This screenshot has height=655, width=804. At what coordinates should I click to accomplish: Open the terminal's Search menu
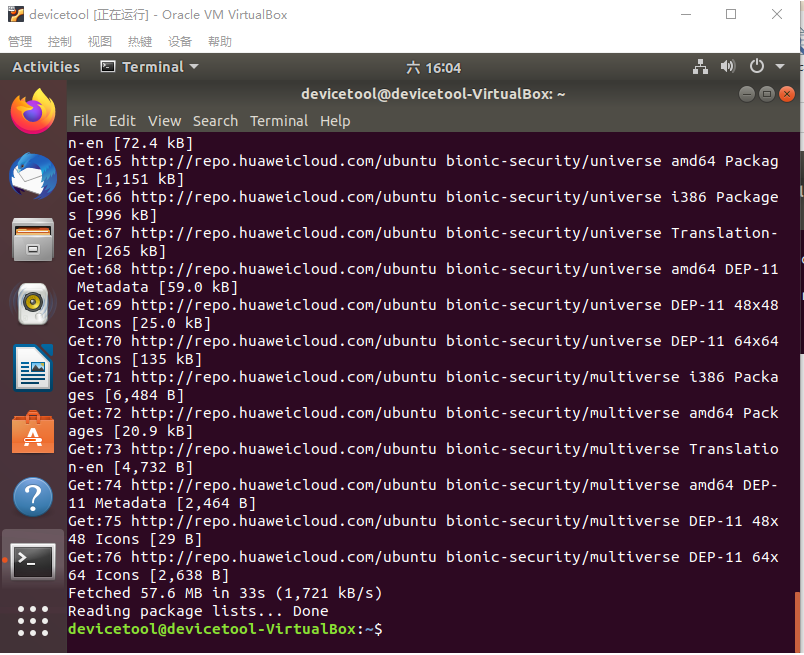[215, 121]
